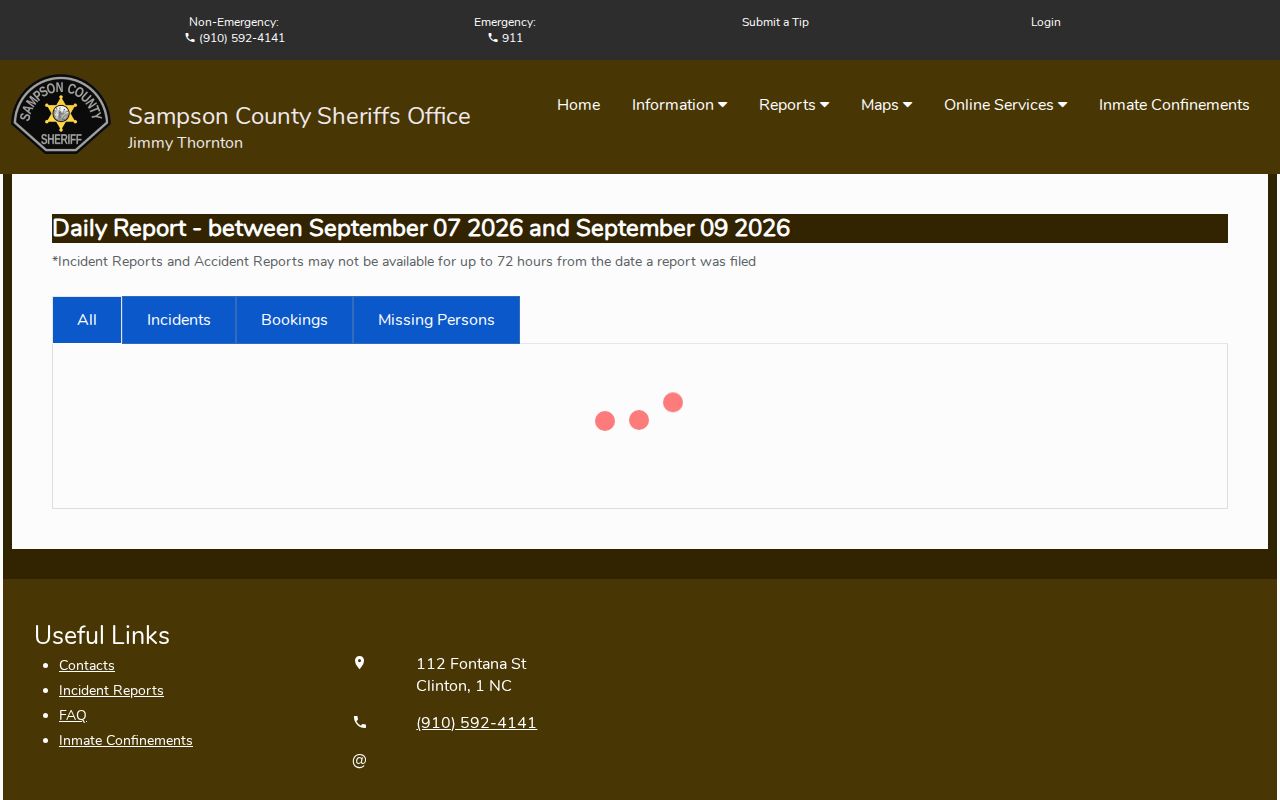Click the non-emergency phone icon in top bar
Image resolution: width=1280 pixels, height=800 pixels.
[x=190, y=38]
